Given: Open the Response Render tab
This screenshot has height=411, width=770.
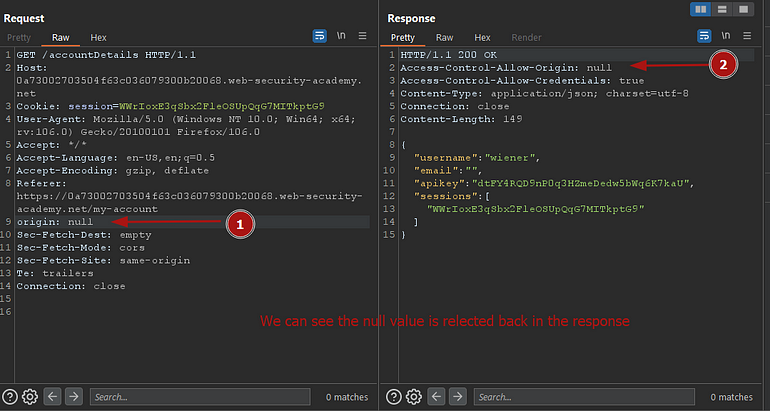Looking at the screenshot, I should pos(526,37).
